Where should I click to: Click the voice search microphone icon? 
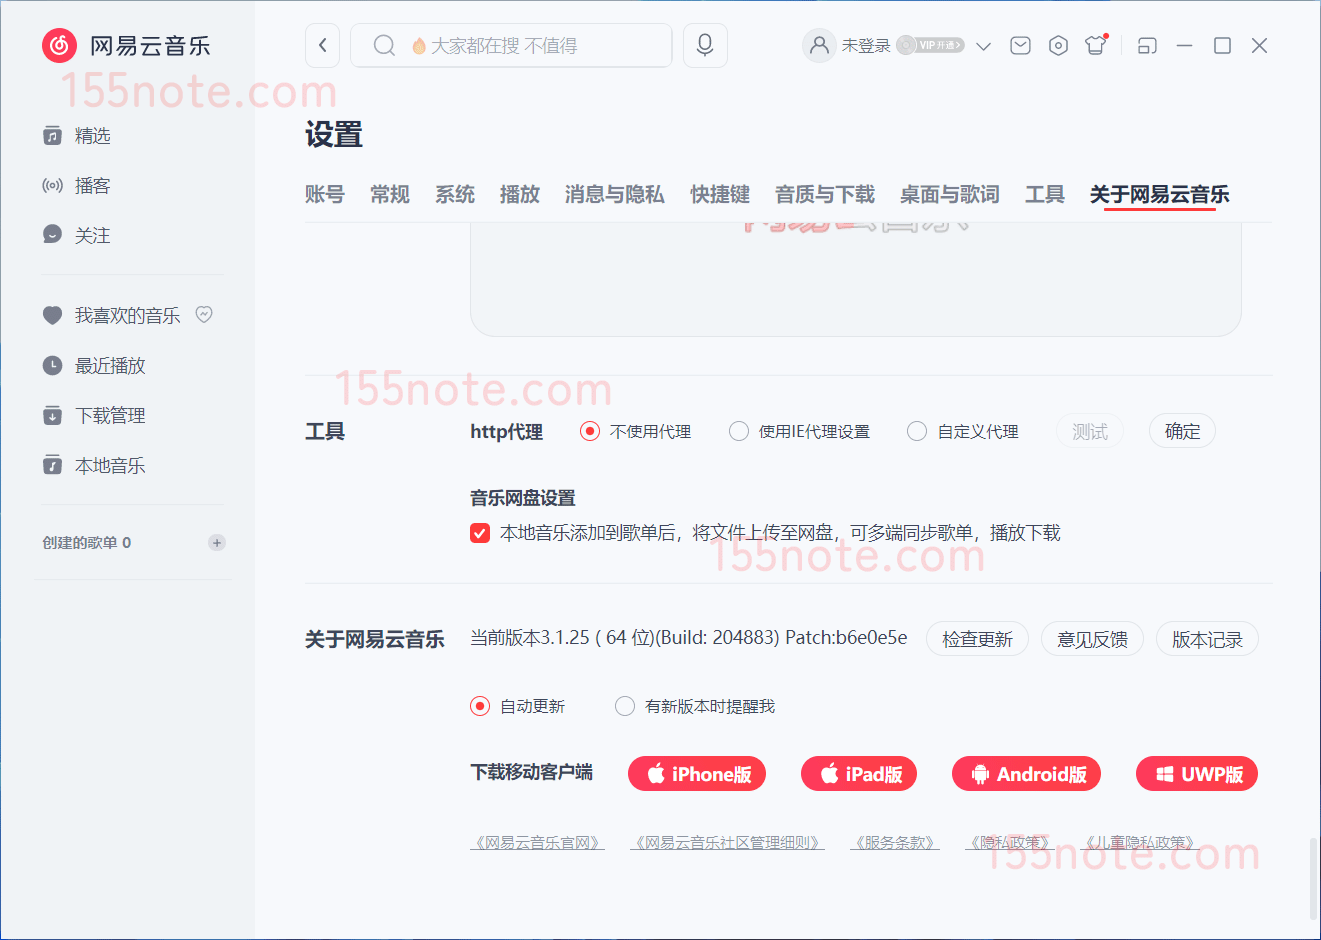tap(705, 45)
